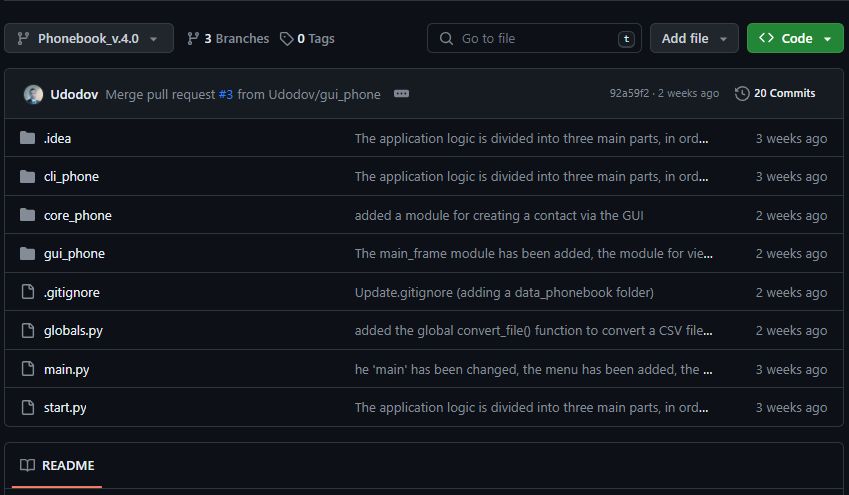Open the .gitignore file
This screenshot has height=495, width=849.
tap(72, 292)
